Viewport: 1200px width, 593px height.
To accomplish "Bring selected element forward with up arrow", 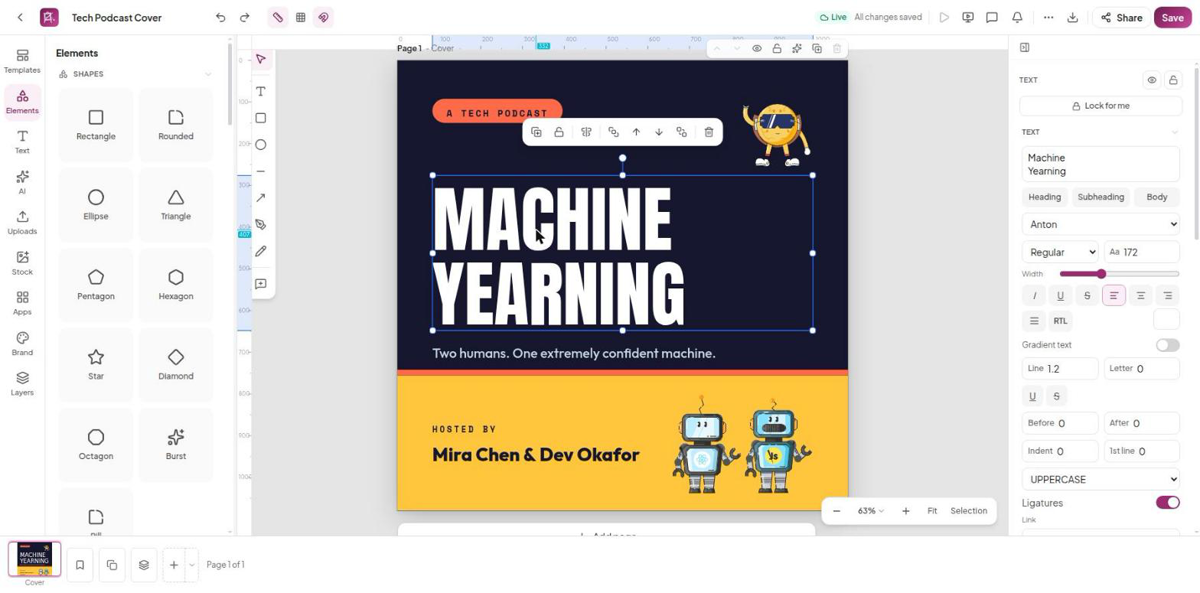I will 636,132.
